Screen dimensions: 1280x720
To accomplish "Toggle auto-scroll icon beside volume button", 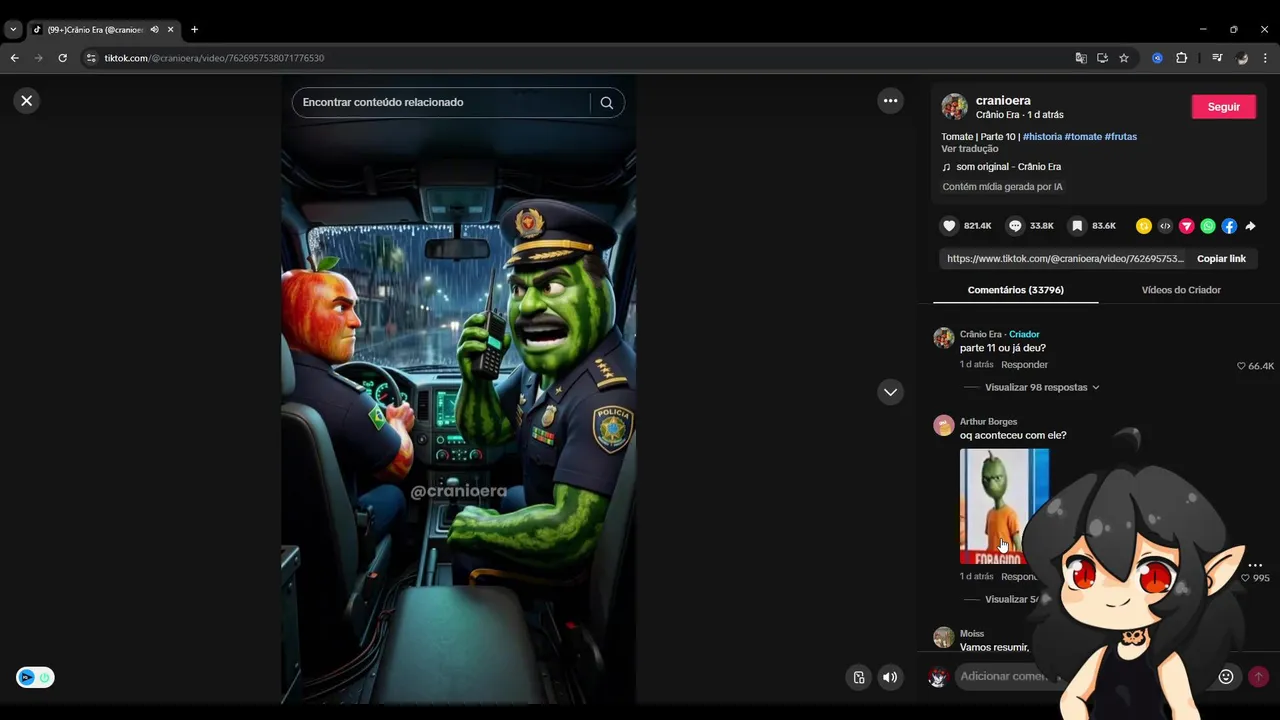I will click(x=859, y=677).
